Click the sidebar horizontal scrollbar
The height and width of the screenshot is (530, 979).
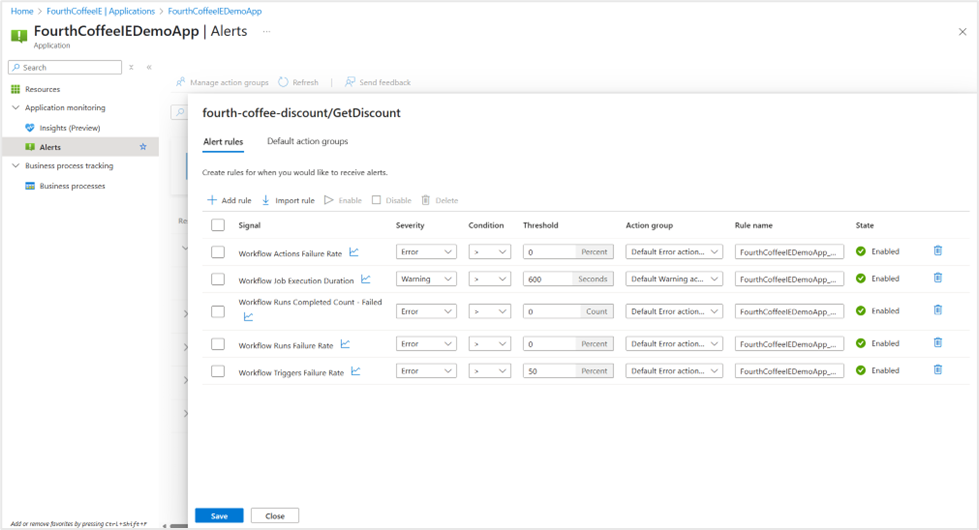[x=179, y=526]
